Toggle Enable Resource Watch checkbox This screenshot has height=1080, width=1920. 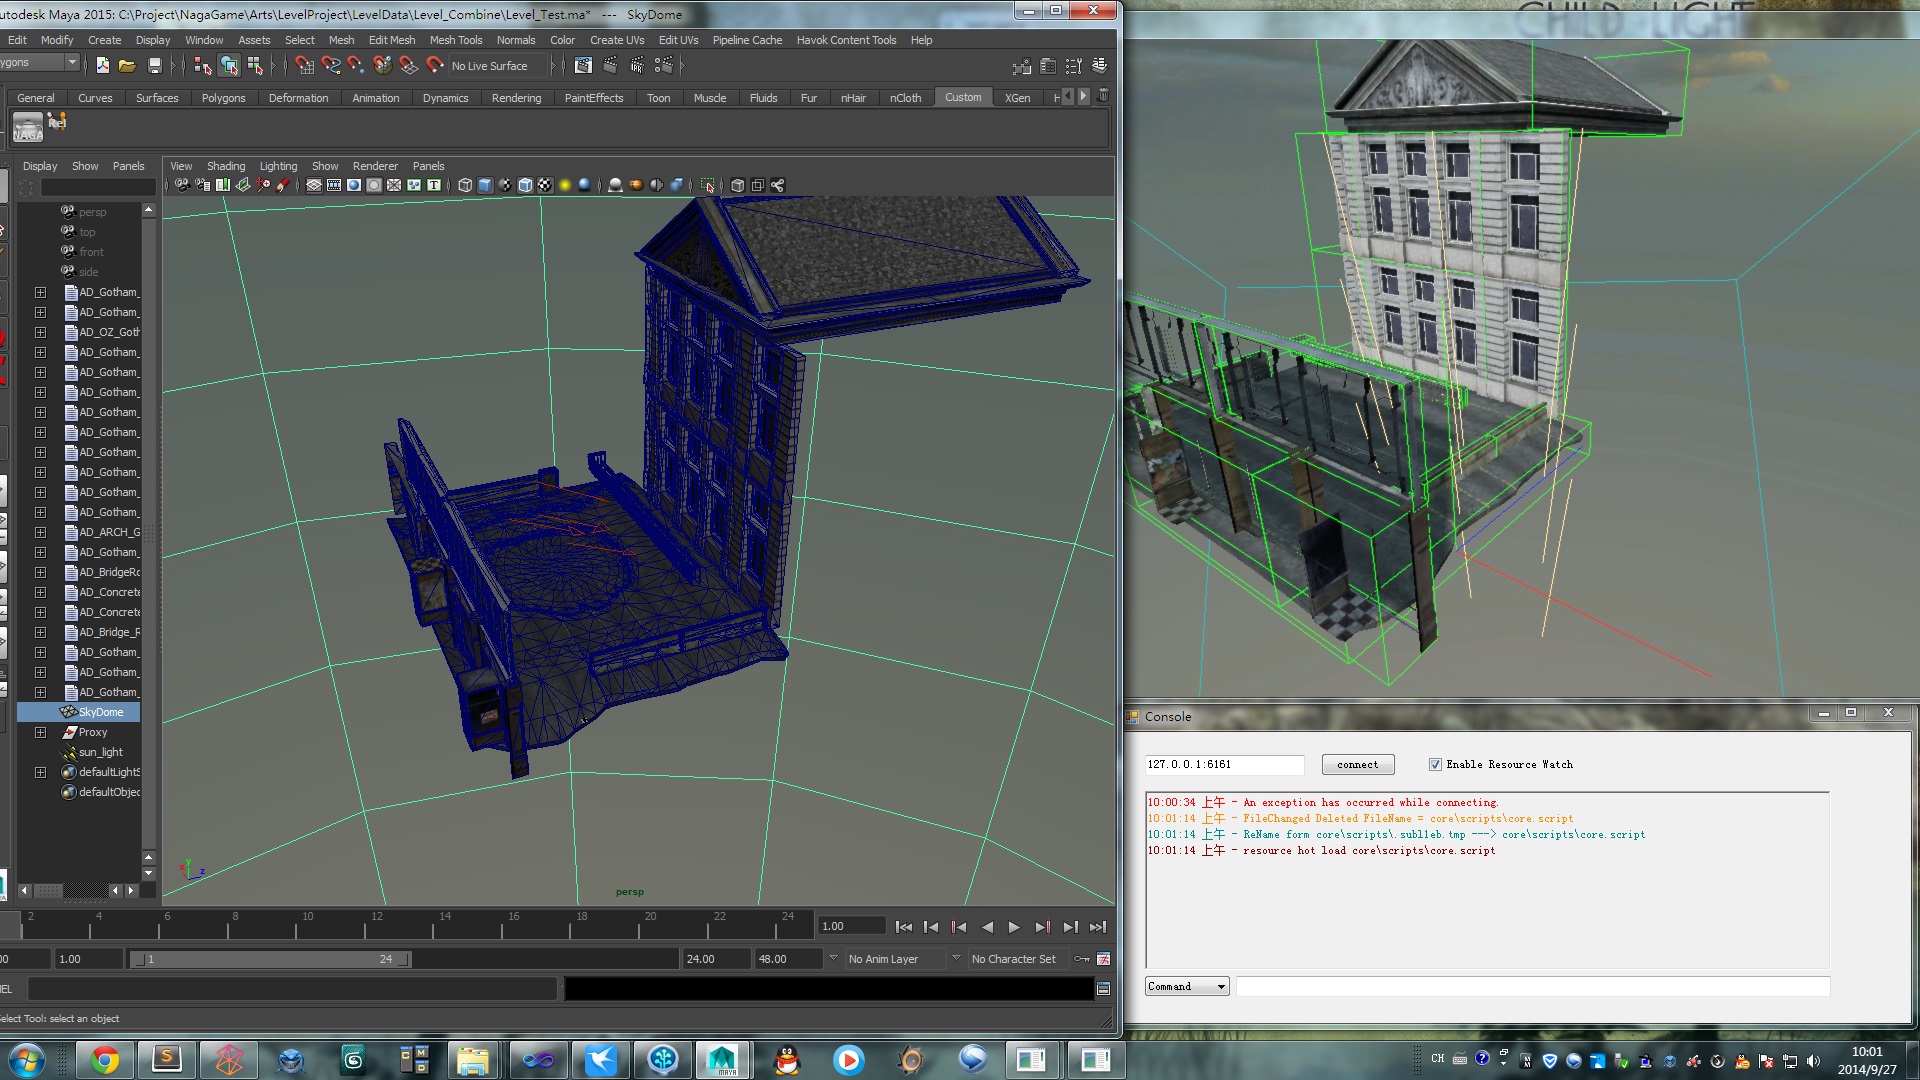[1435, 764]
